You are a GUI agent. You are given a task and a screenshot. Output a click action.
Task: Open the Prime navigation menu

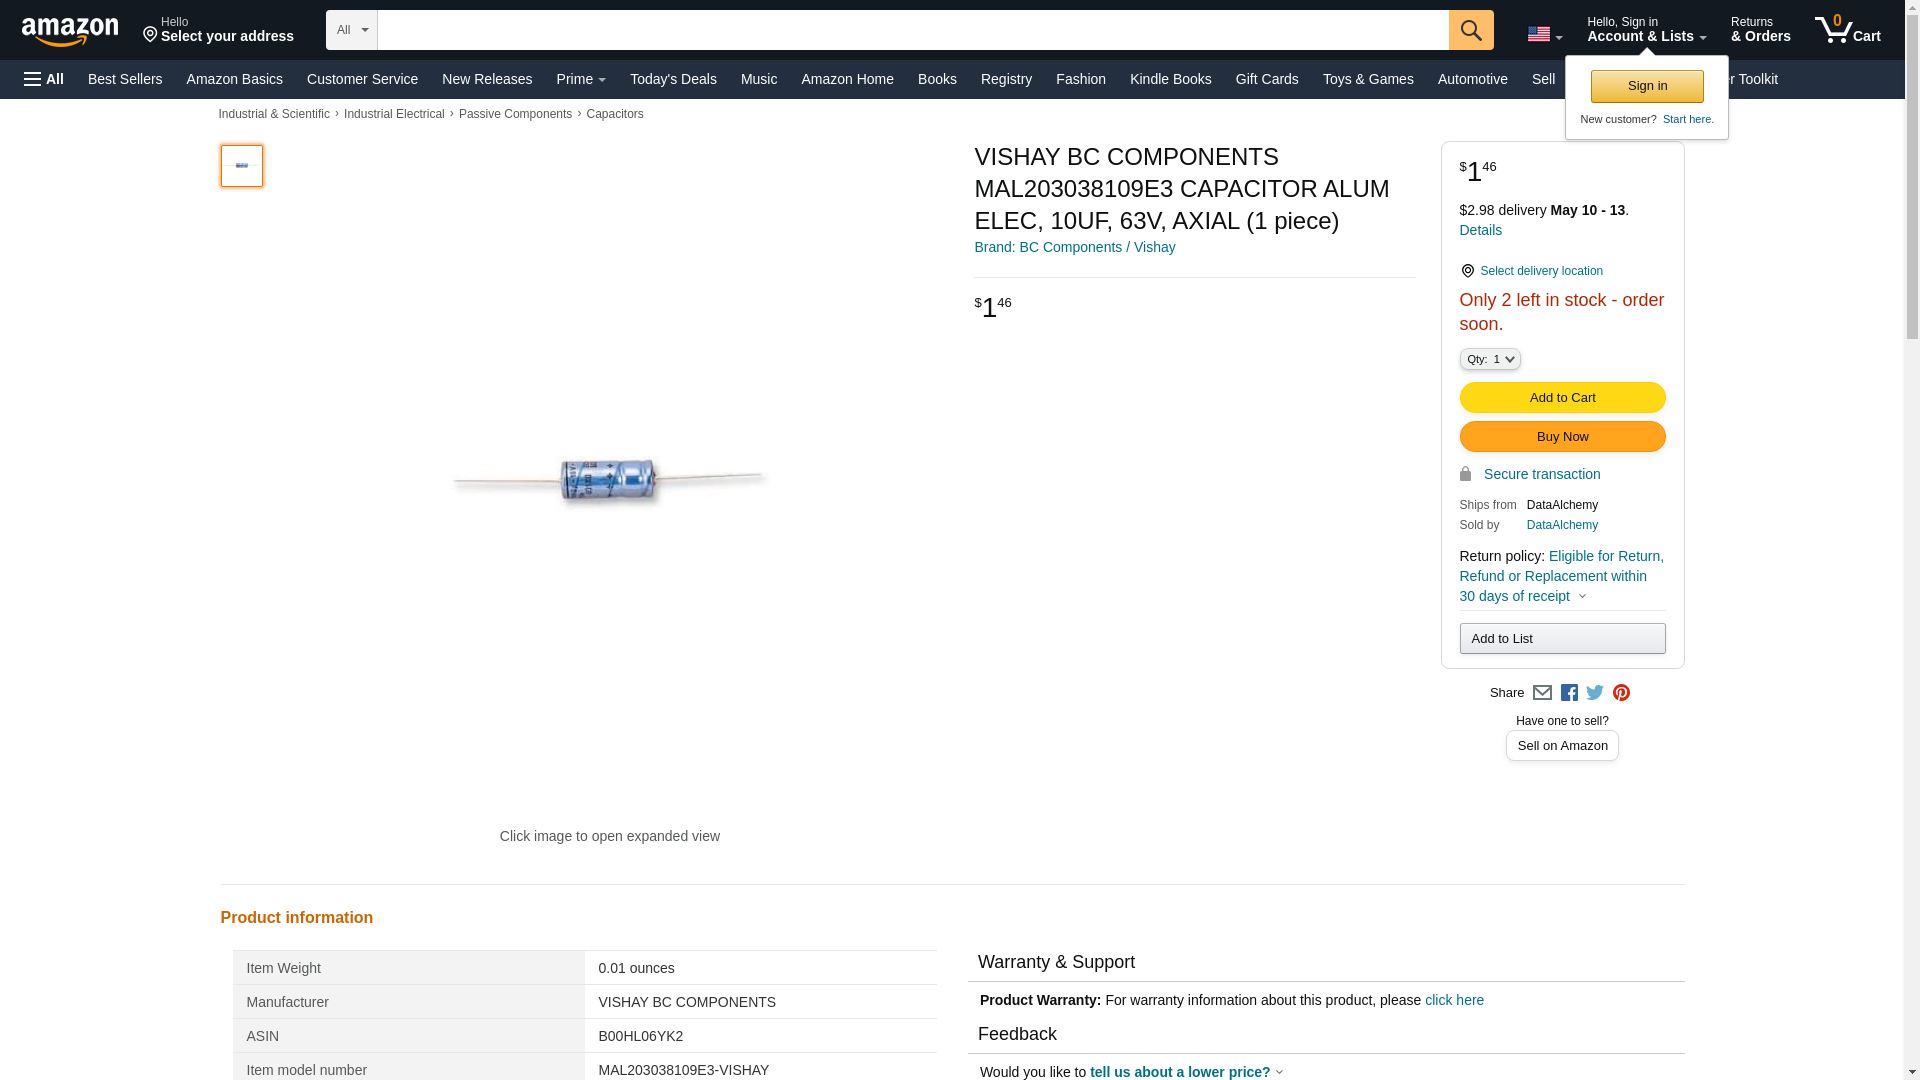point(581,79)
